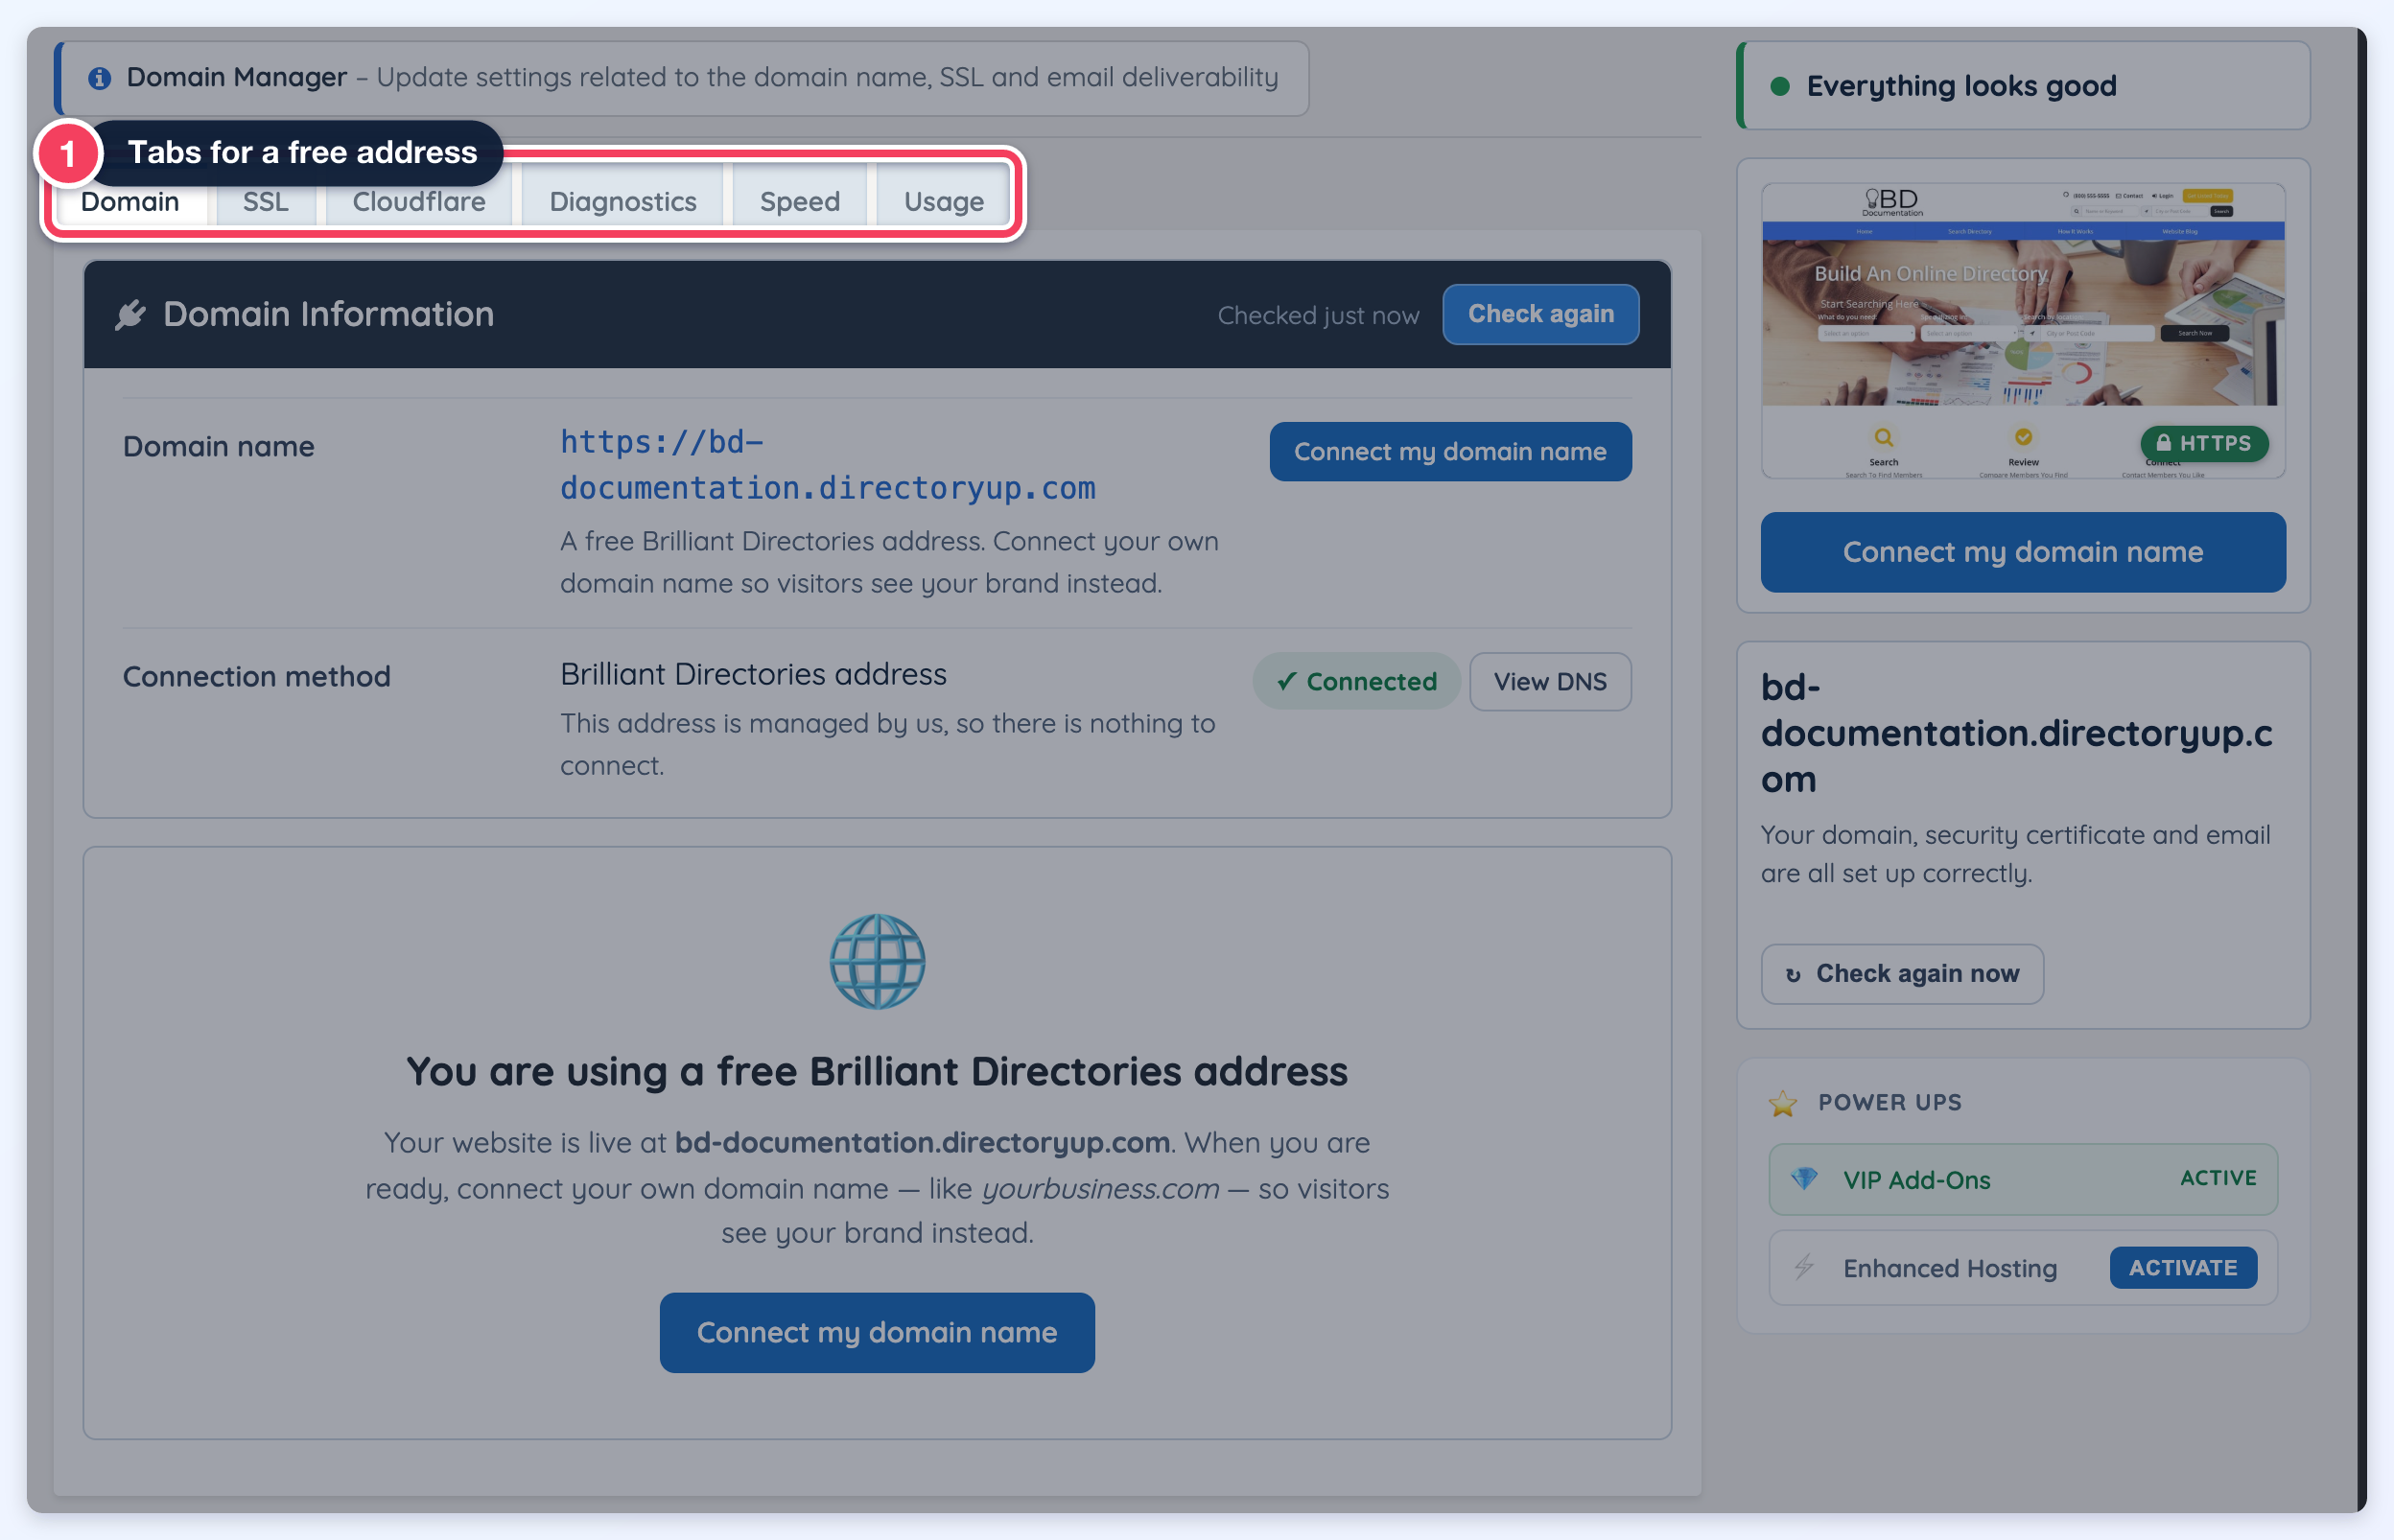Screen dimensions: 2394x1540
Task: Click the HTTPS lock badge on the preview
Action: pos(2204,443)
